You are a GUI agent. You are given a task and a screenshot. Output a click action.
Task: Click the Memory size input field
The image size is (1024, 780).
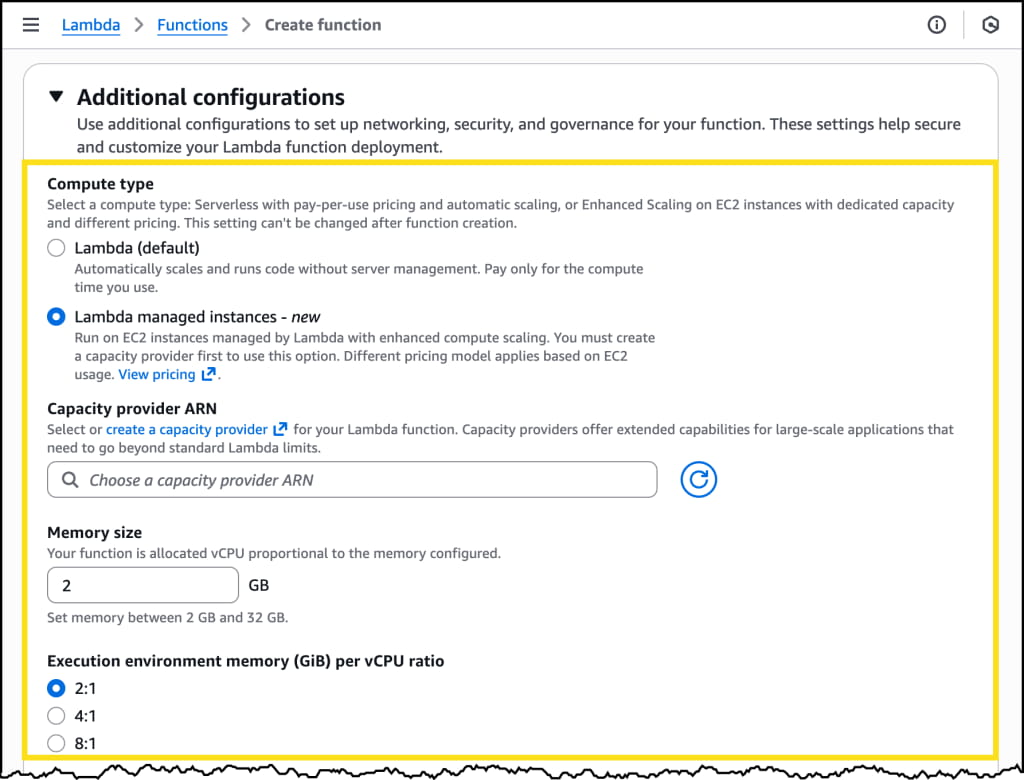142,585
